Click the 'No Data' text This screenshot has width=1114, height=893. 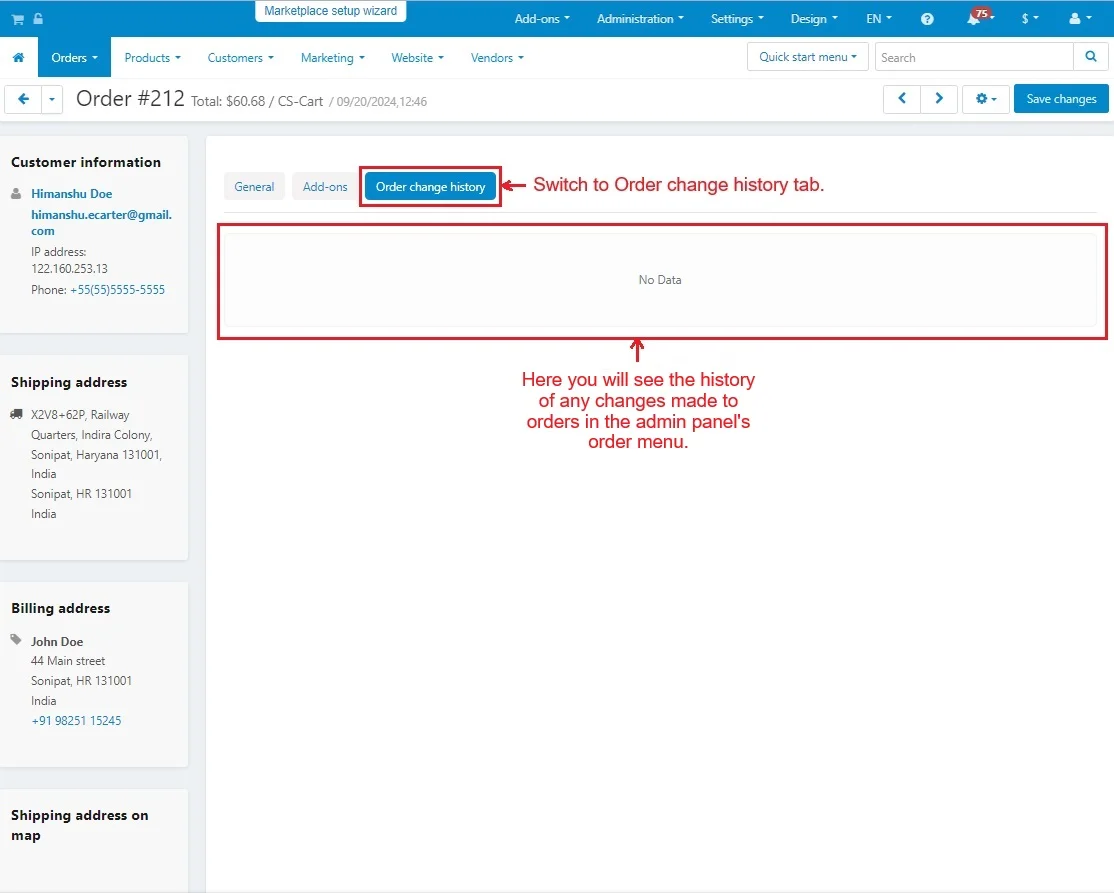coord(660,280)
